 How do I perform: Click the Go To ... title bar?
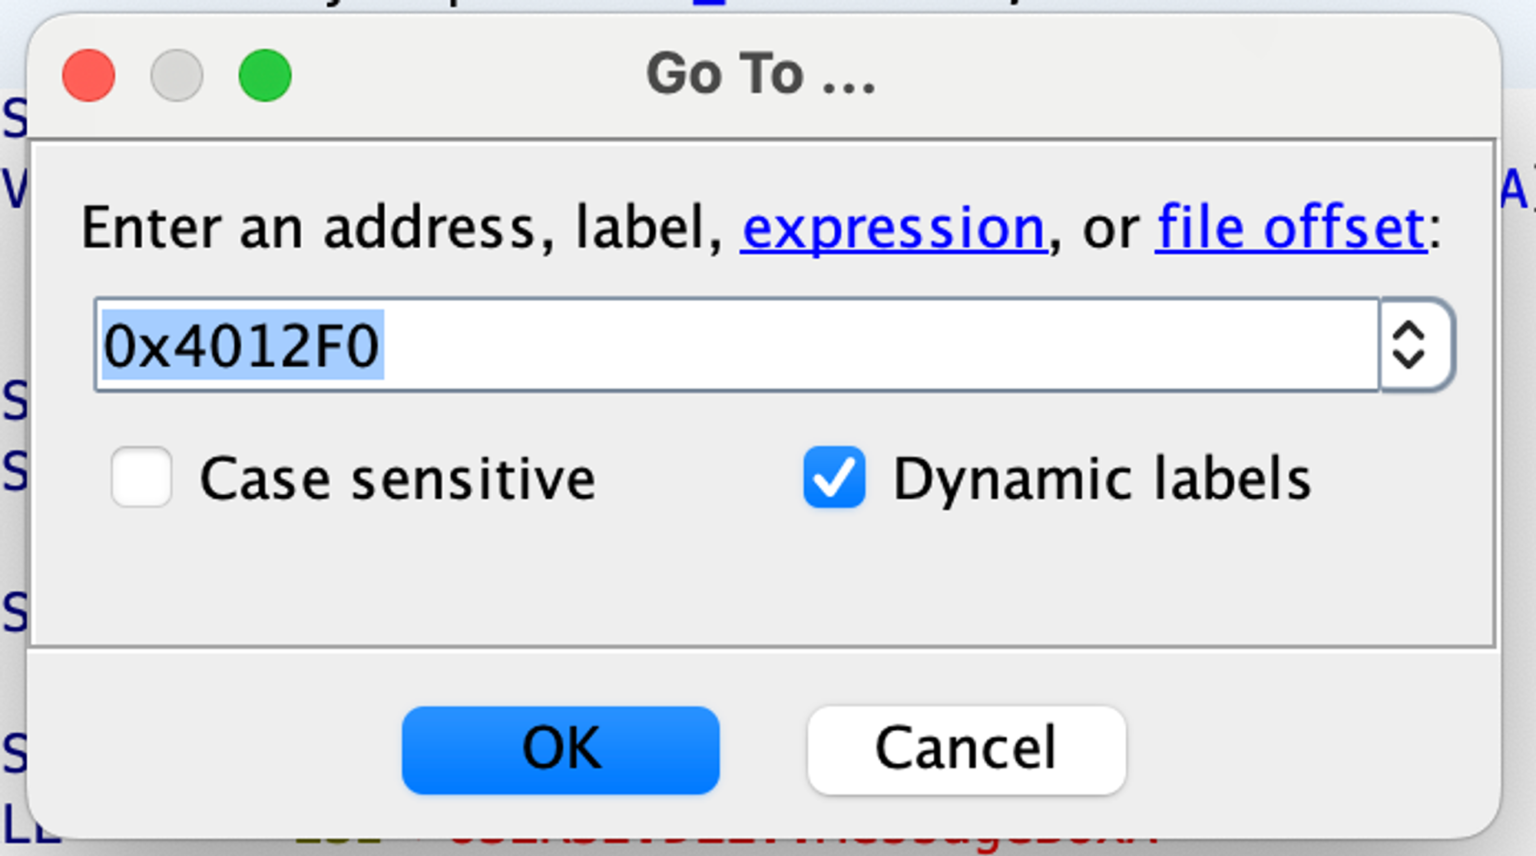760,75
